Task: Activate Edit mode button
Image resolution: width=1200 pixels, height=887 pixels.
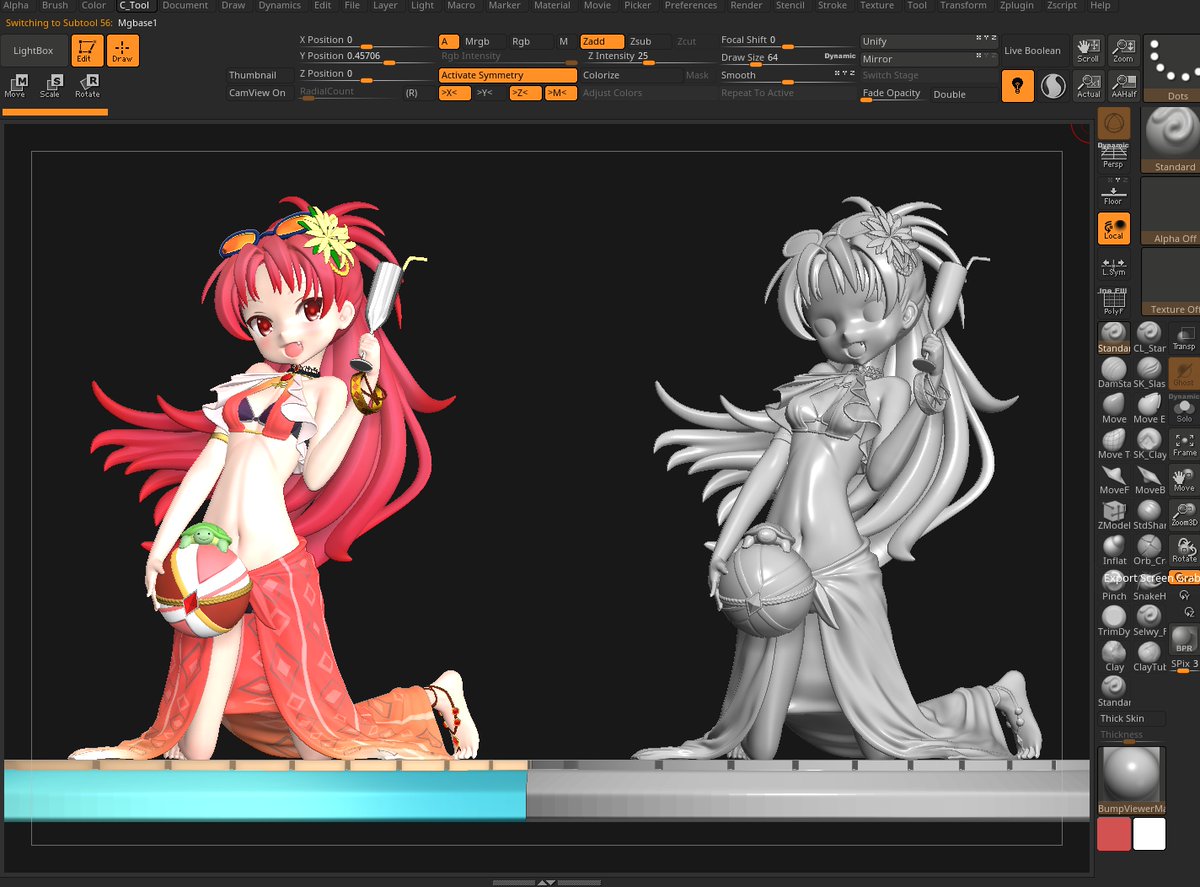Action: 87,51
